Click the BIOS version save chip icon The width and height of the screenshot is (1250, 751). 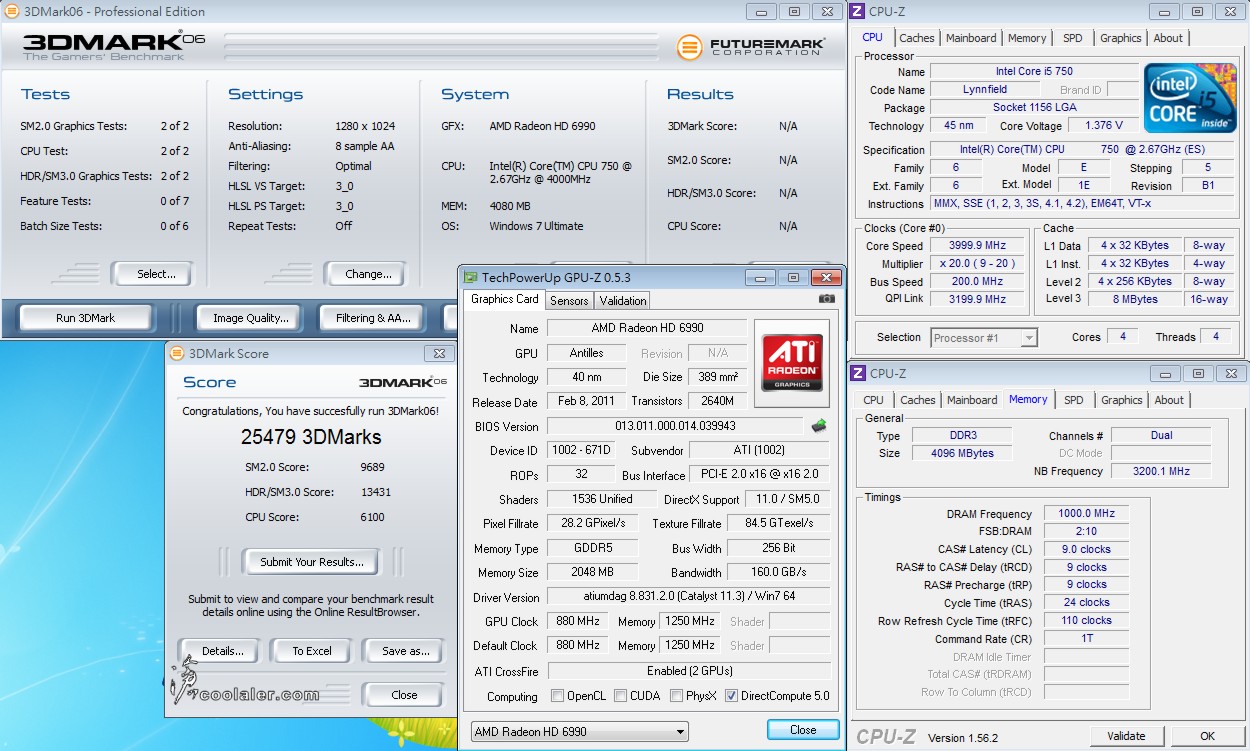click(x=819, y=426)
